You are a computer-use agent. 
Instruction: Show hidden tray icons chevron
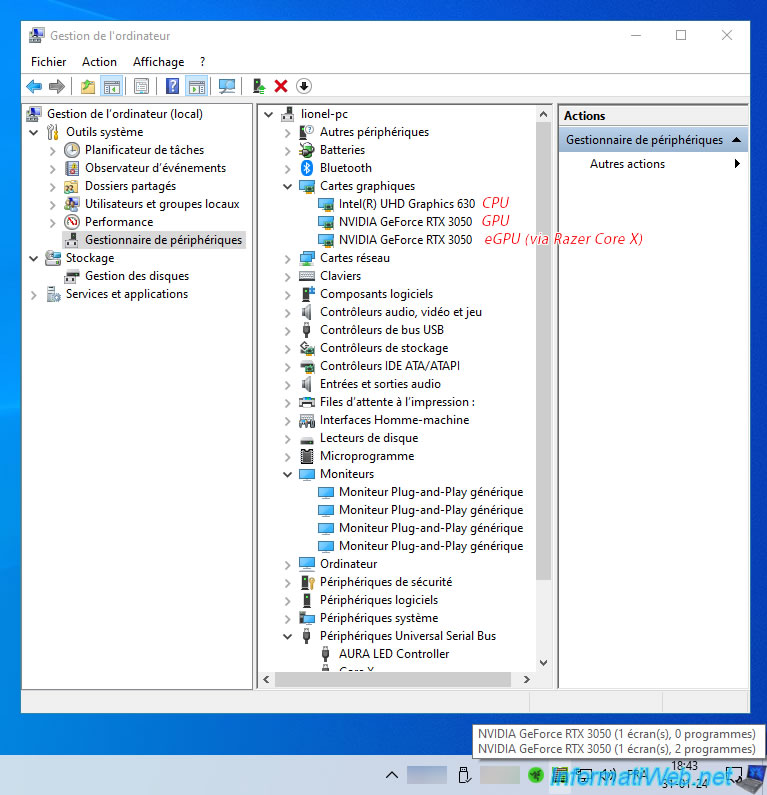(392, 775)
